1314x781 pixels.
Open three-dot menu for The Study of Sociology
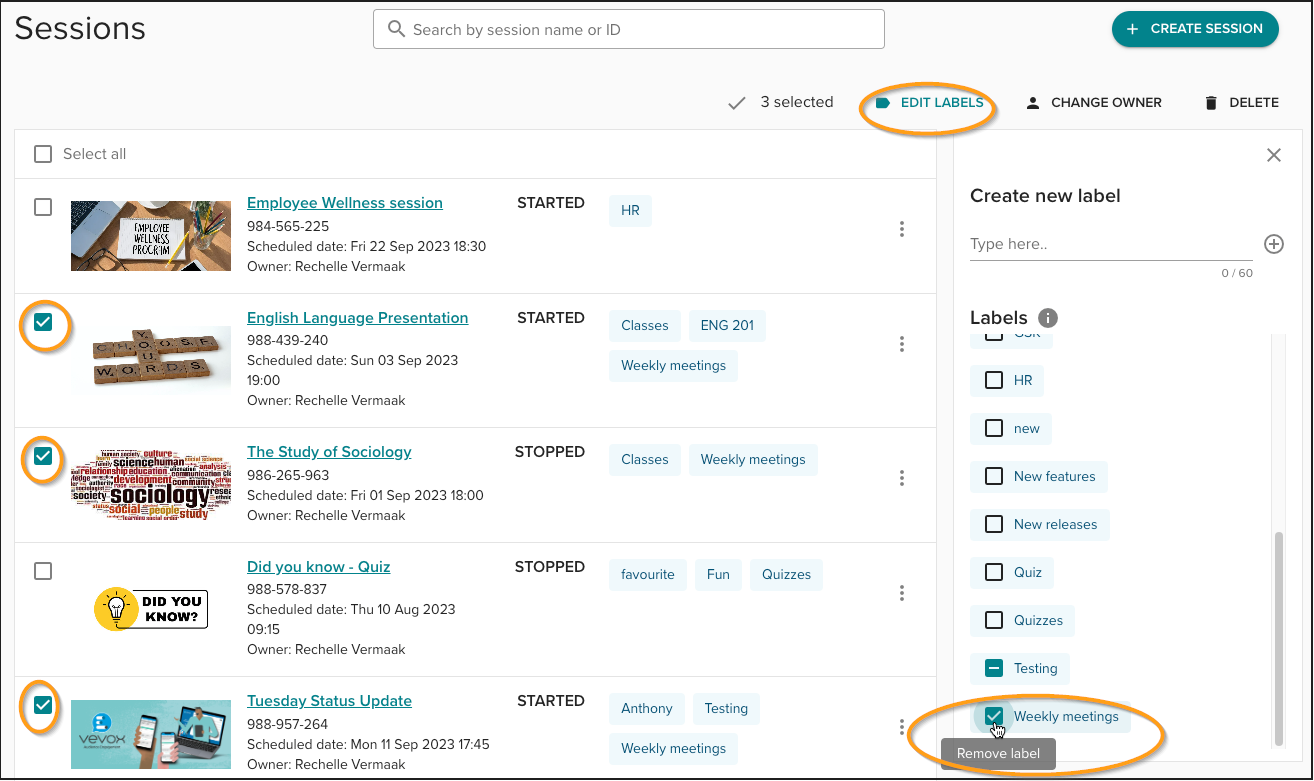901,478
